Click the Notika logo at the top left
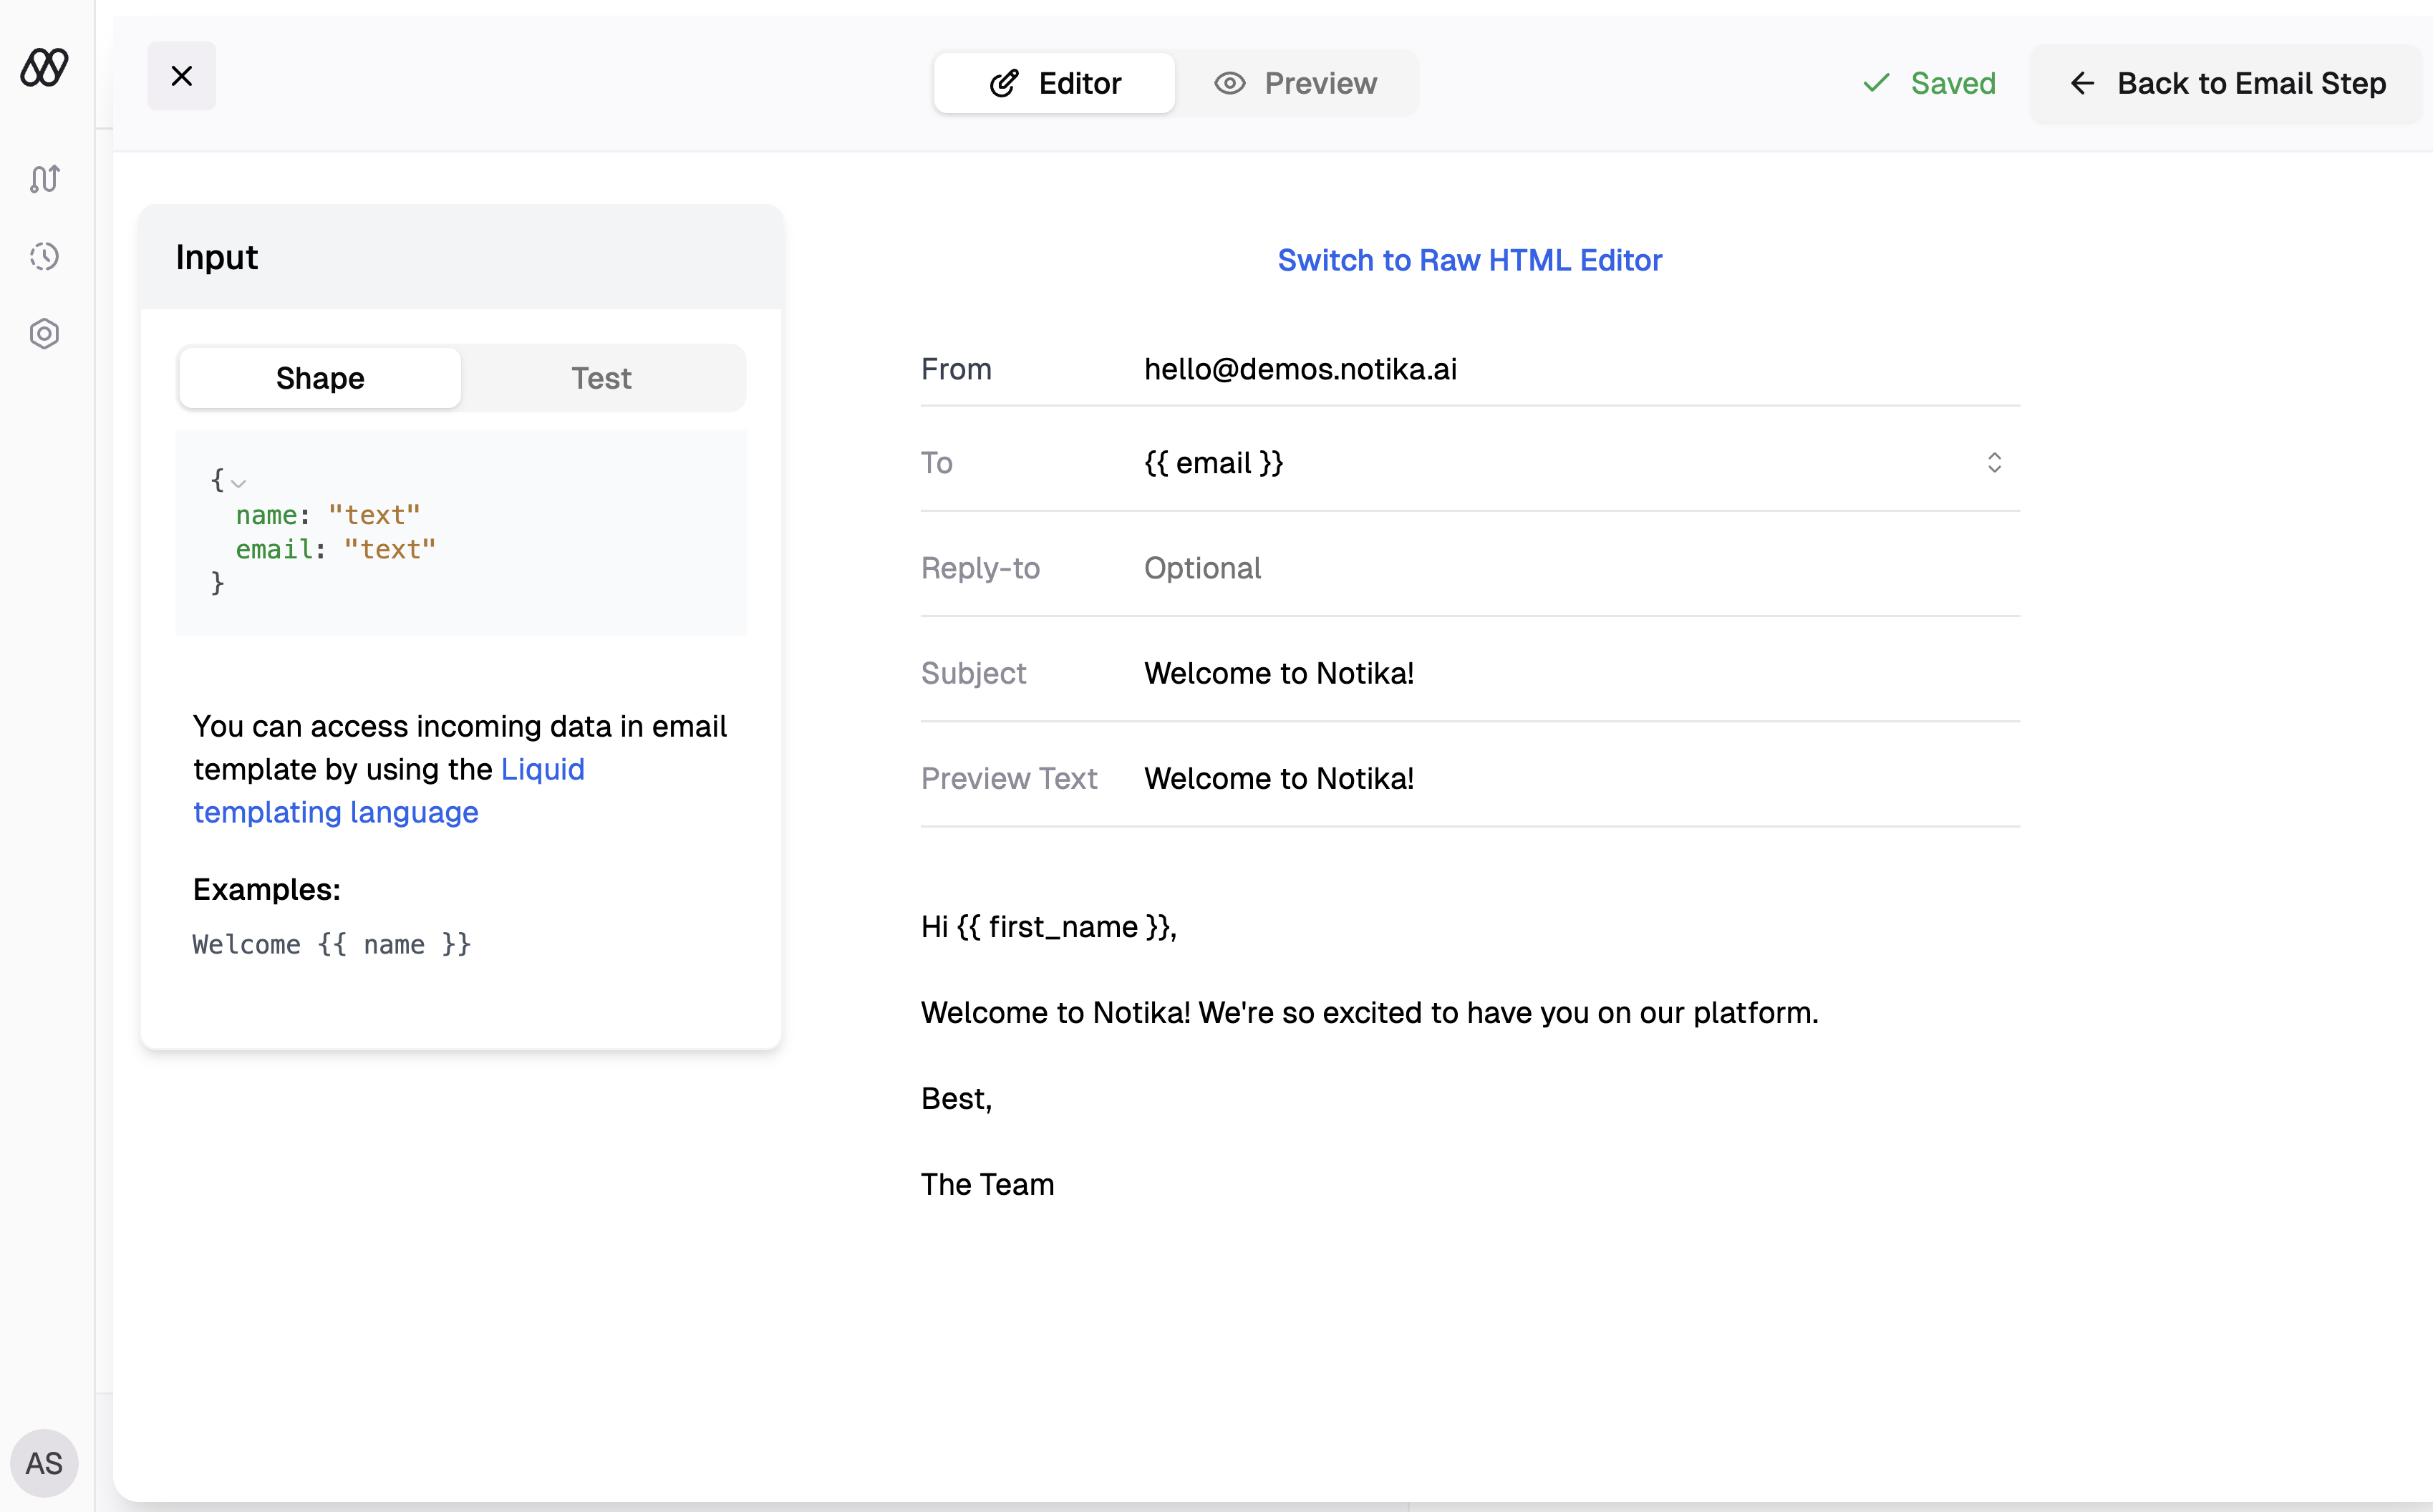This screenshot has height=1512, width=2433. 44,67
